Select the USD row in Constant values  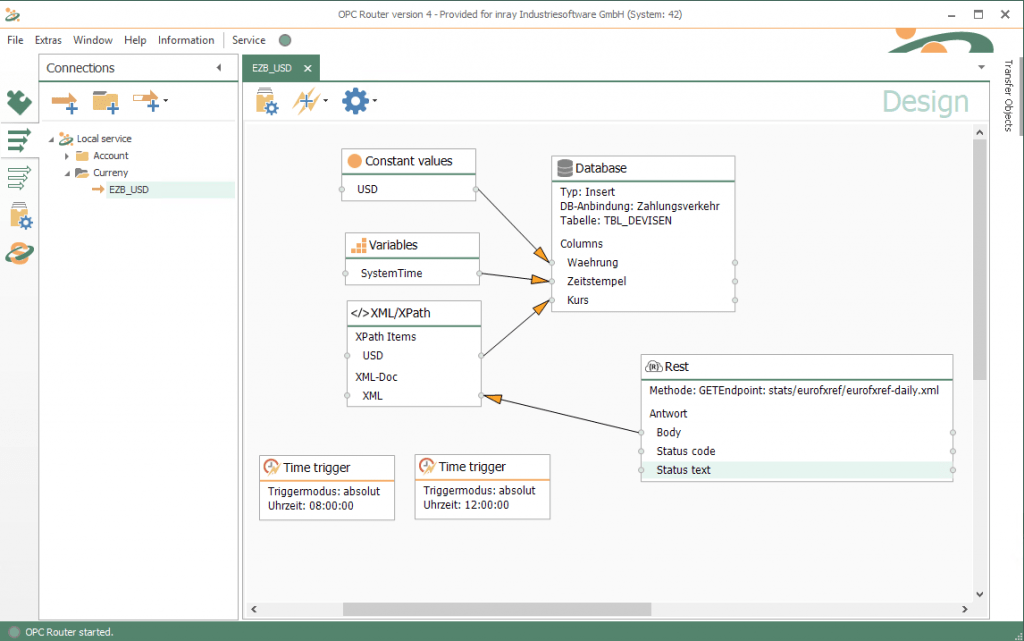click(409, 189)
